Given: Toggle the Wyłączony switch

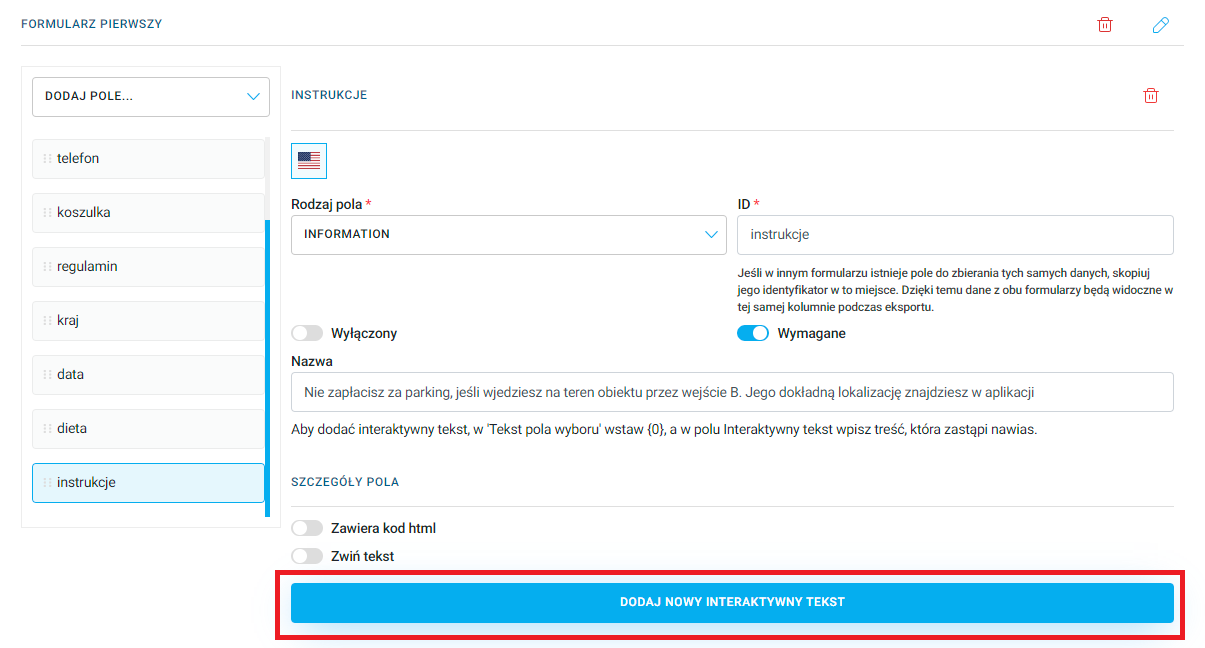Looking at the screenshot, I should [307, 333].
